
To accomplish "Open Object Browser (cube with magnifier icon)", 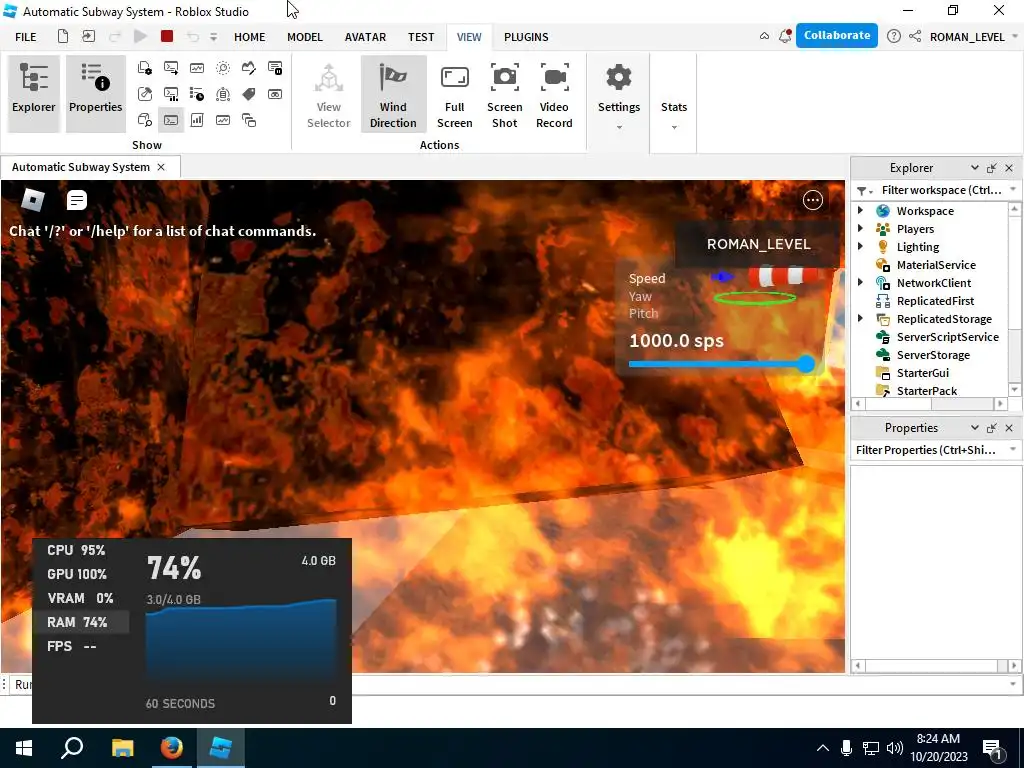I will tap(145, 120).
